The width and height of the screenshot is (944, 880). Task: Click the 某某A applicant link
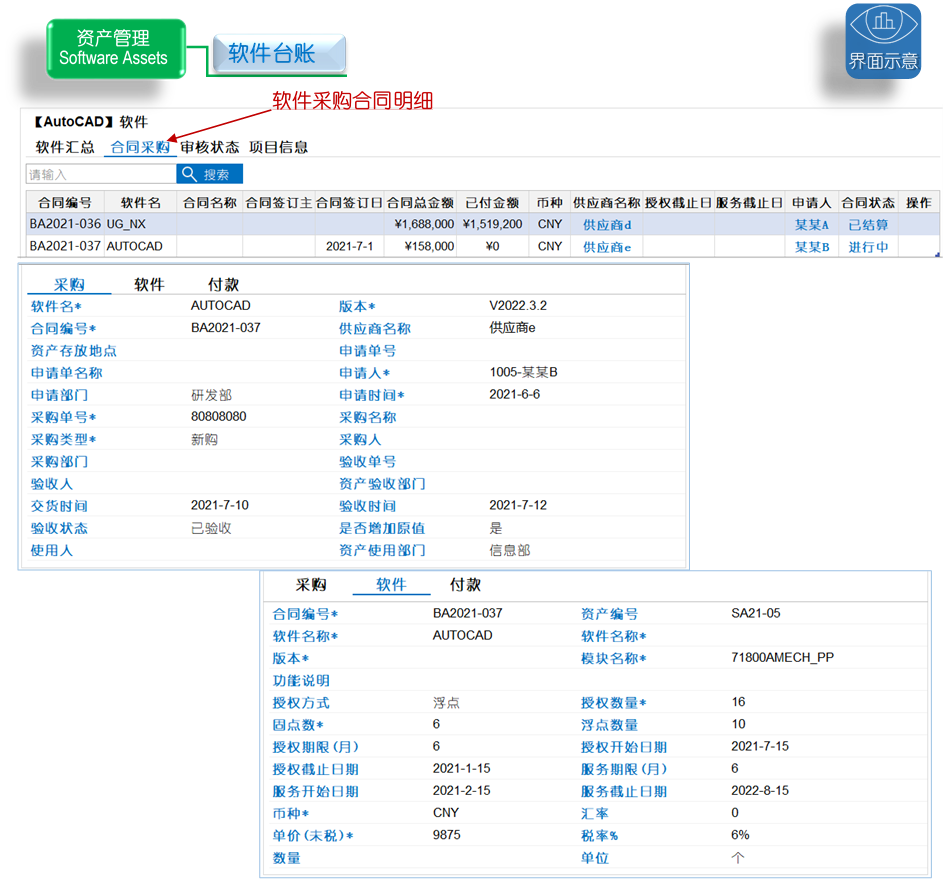(812, 225)
